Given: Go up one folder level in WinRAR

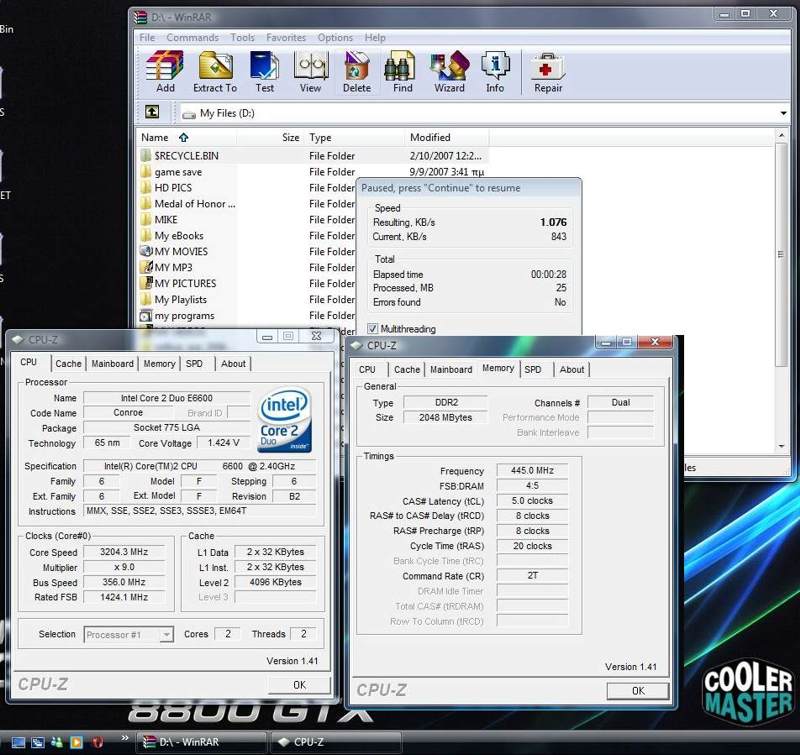Looking at the screenshot, I should [x=152, y=112].
